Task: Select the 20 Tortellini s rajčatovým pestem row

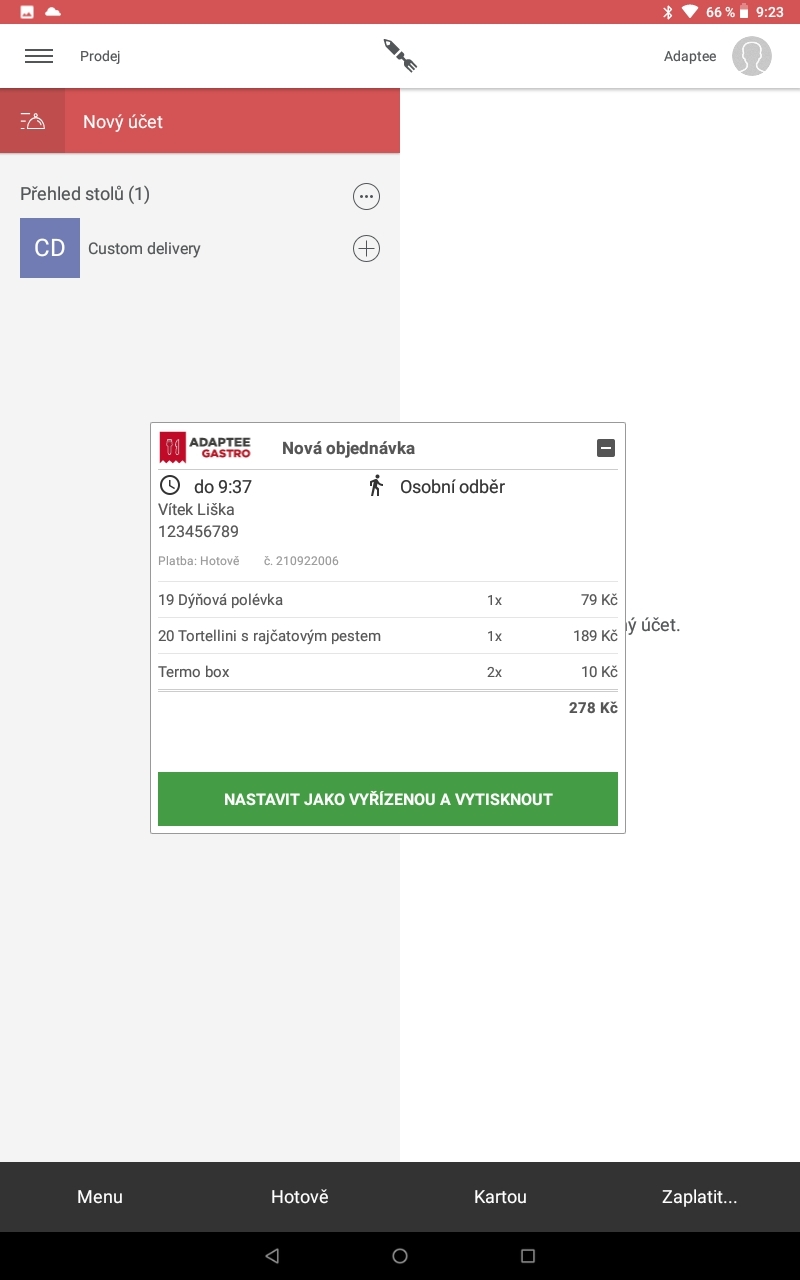Action: click(388, 636)
